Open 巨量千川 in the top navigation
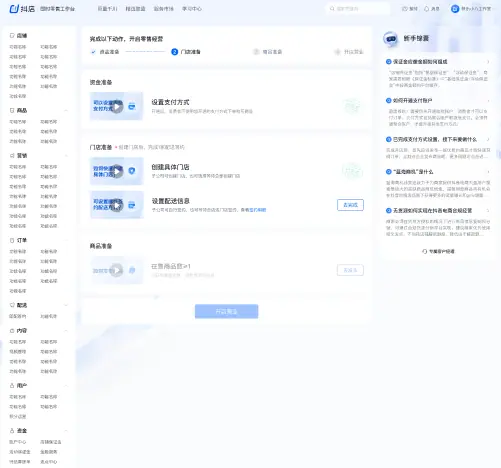This screenshot has width=501, height=468. click(107, 9)
